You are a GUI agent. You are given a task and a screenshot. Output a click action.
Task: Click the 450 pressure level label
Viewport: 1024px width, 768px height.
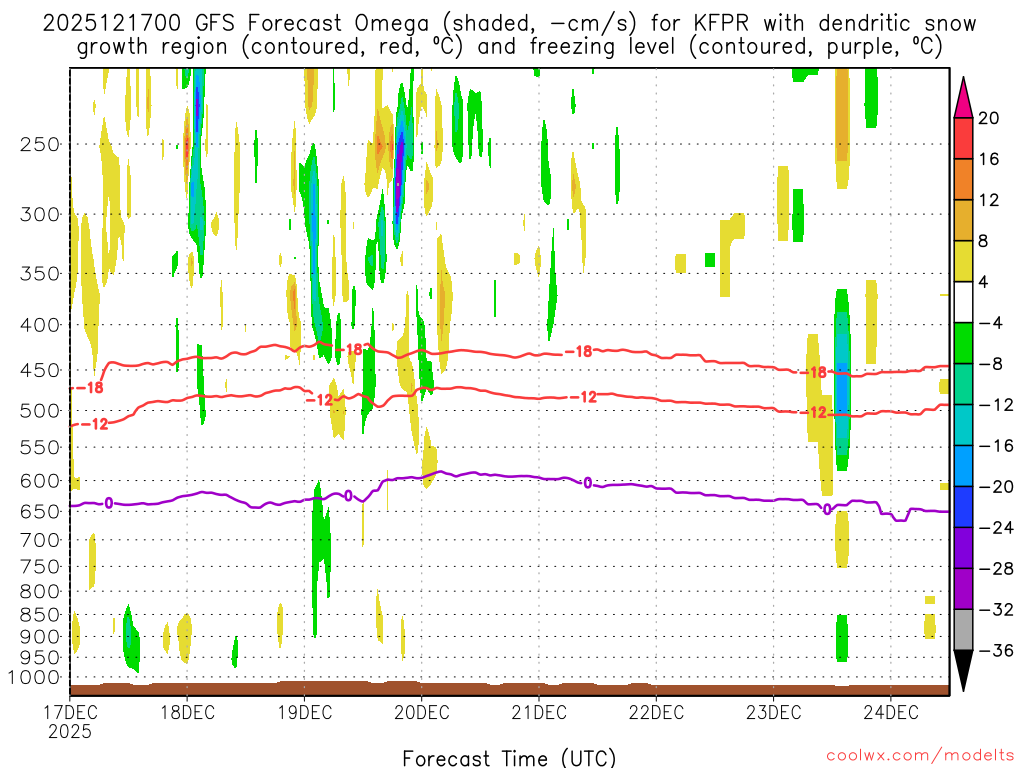[40, 370]
